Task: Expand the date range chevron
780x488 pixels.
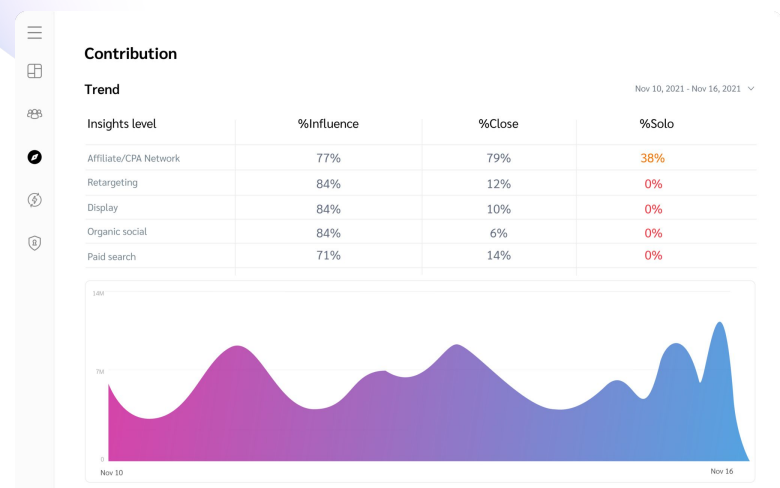Action: 751,89
